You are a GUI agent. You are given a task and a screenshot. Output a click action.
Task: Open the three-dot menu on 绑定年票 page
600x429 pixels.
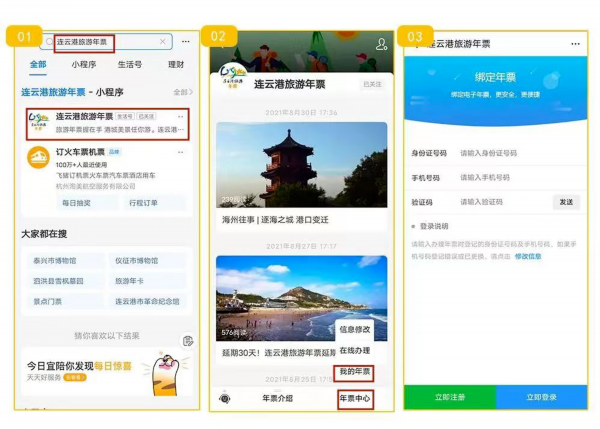tap(575, 44)
